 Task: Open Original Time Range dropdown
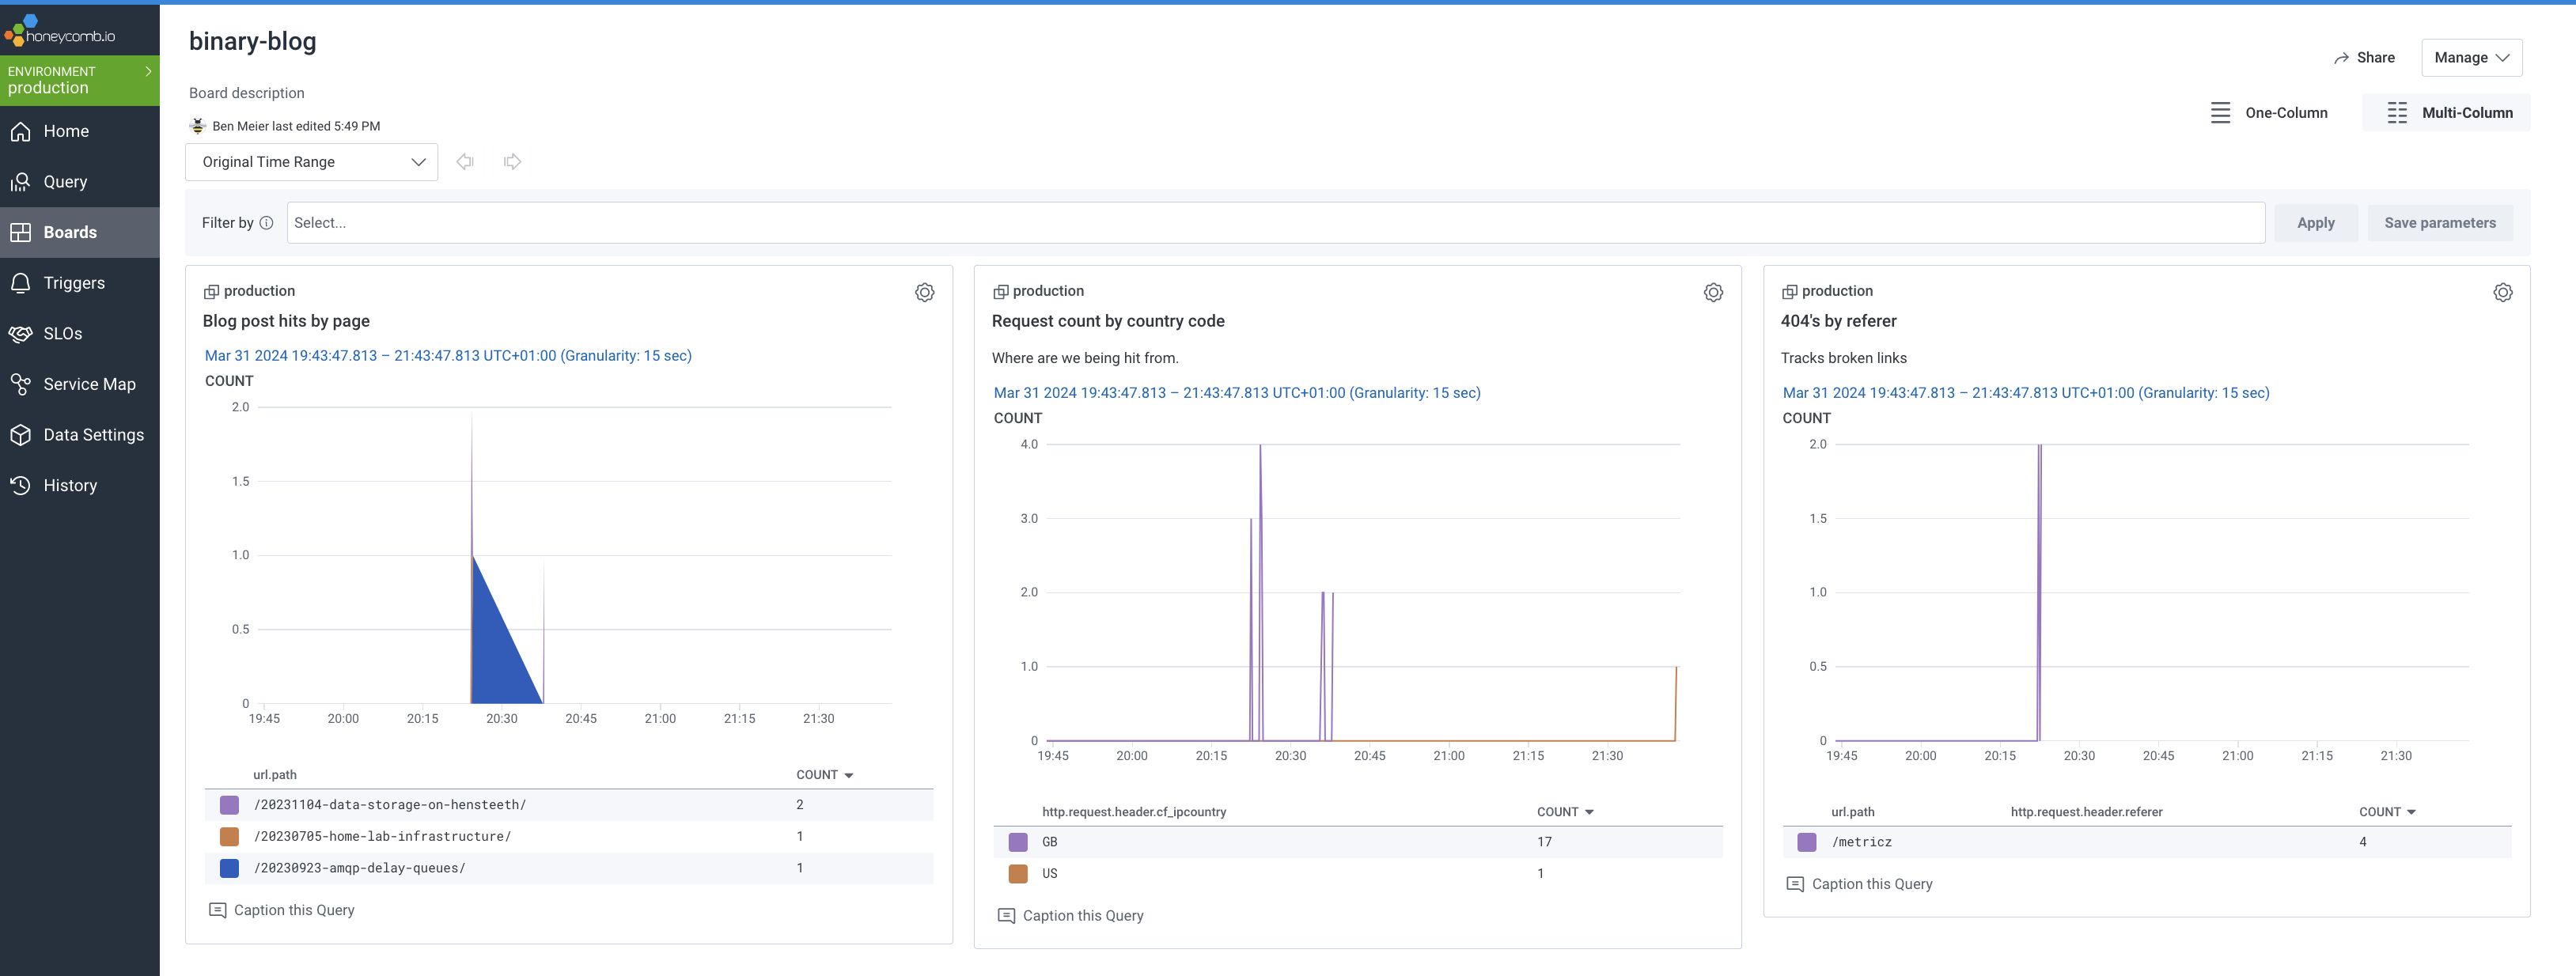pos(312,162)
